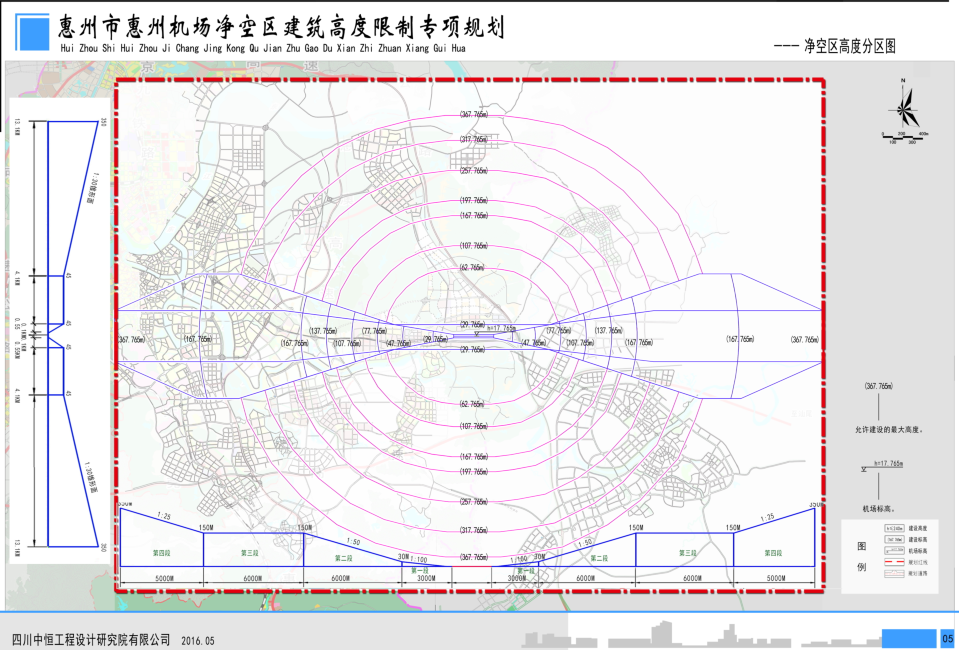Select the map scale bar below the compass

pos(904,135)
